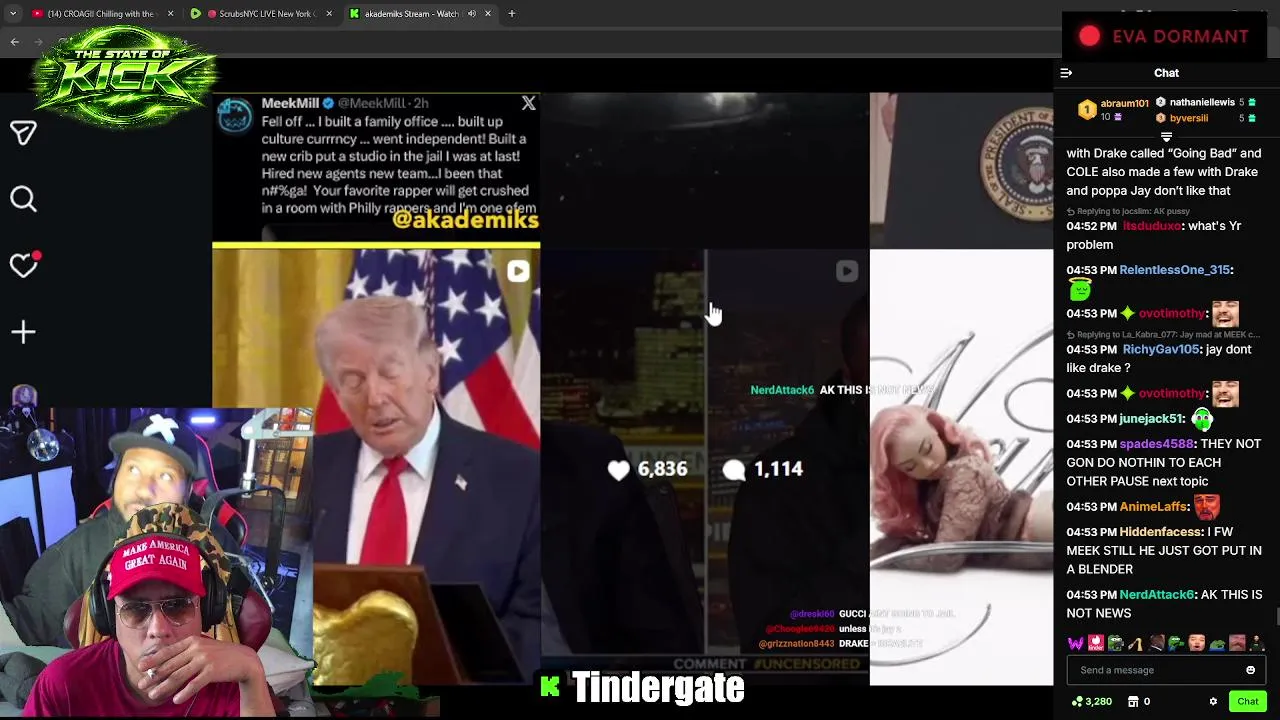Open chat user Hiddenfaces' name
The image size is (1280, 720).
point(1160,532)
